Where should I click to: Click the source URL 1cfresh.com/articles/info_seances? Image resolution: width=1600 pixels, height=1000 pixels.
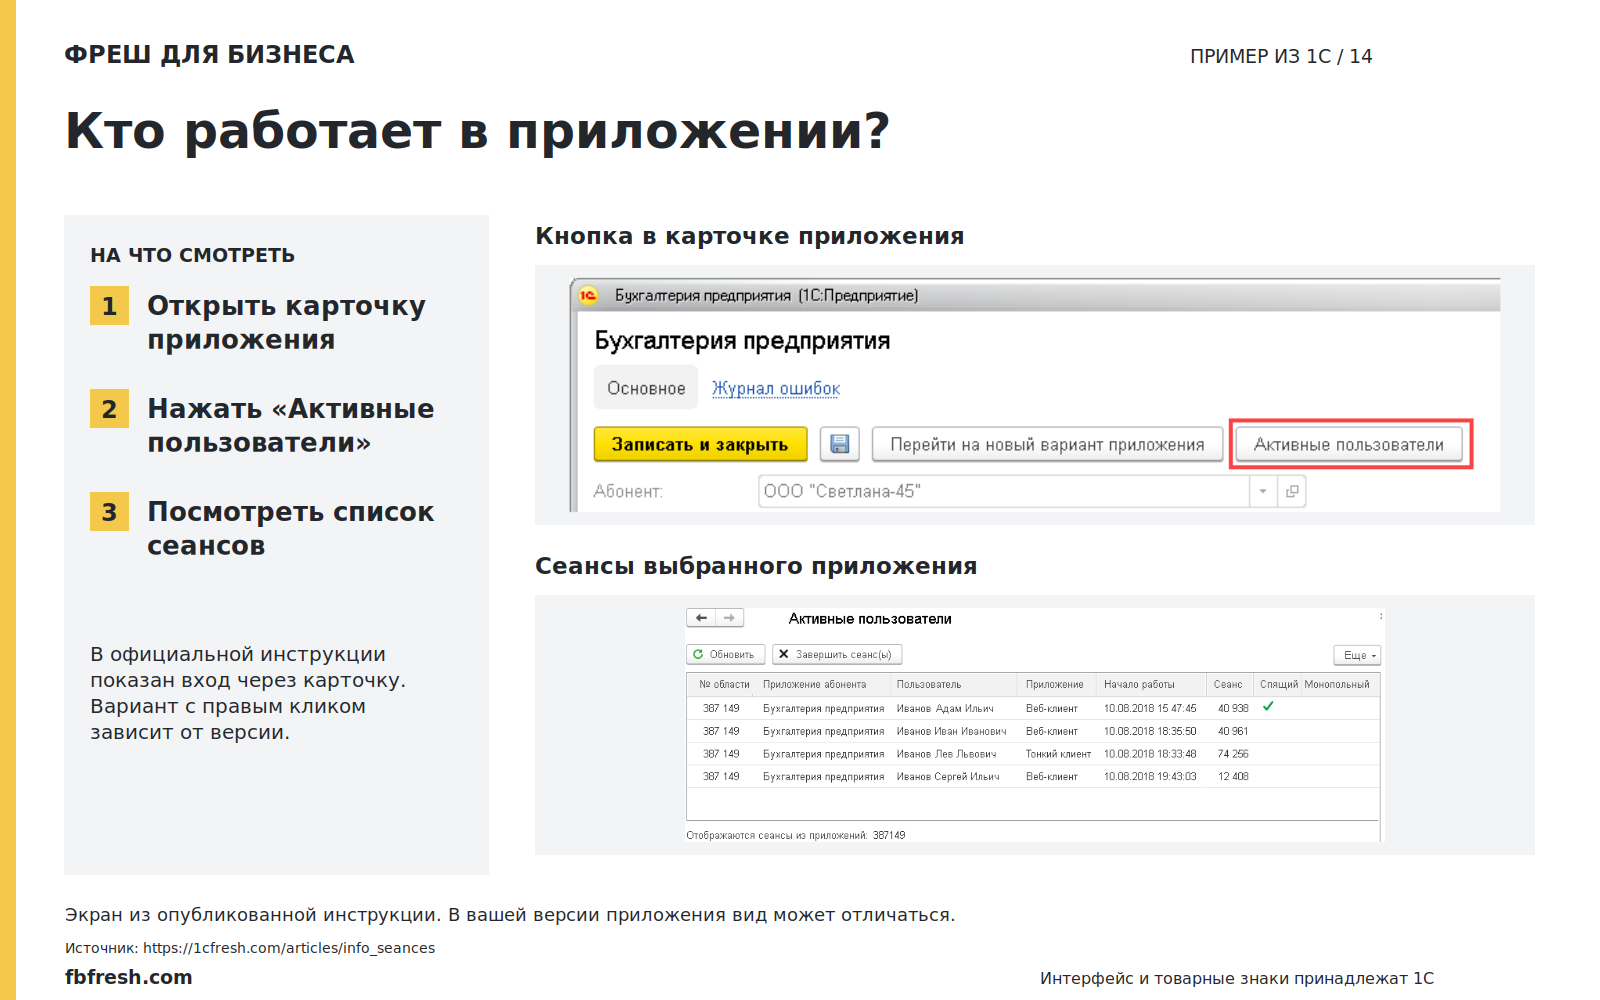289,948
